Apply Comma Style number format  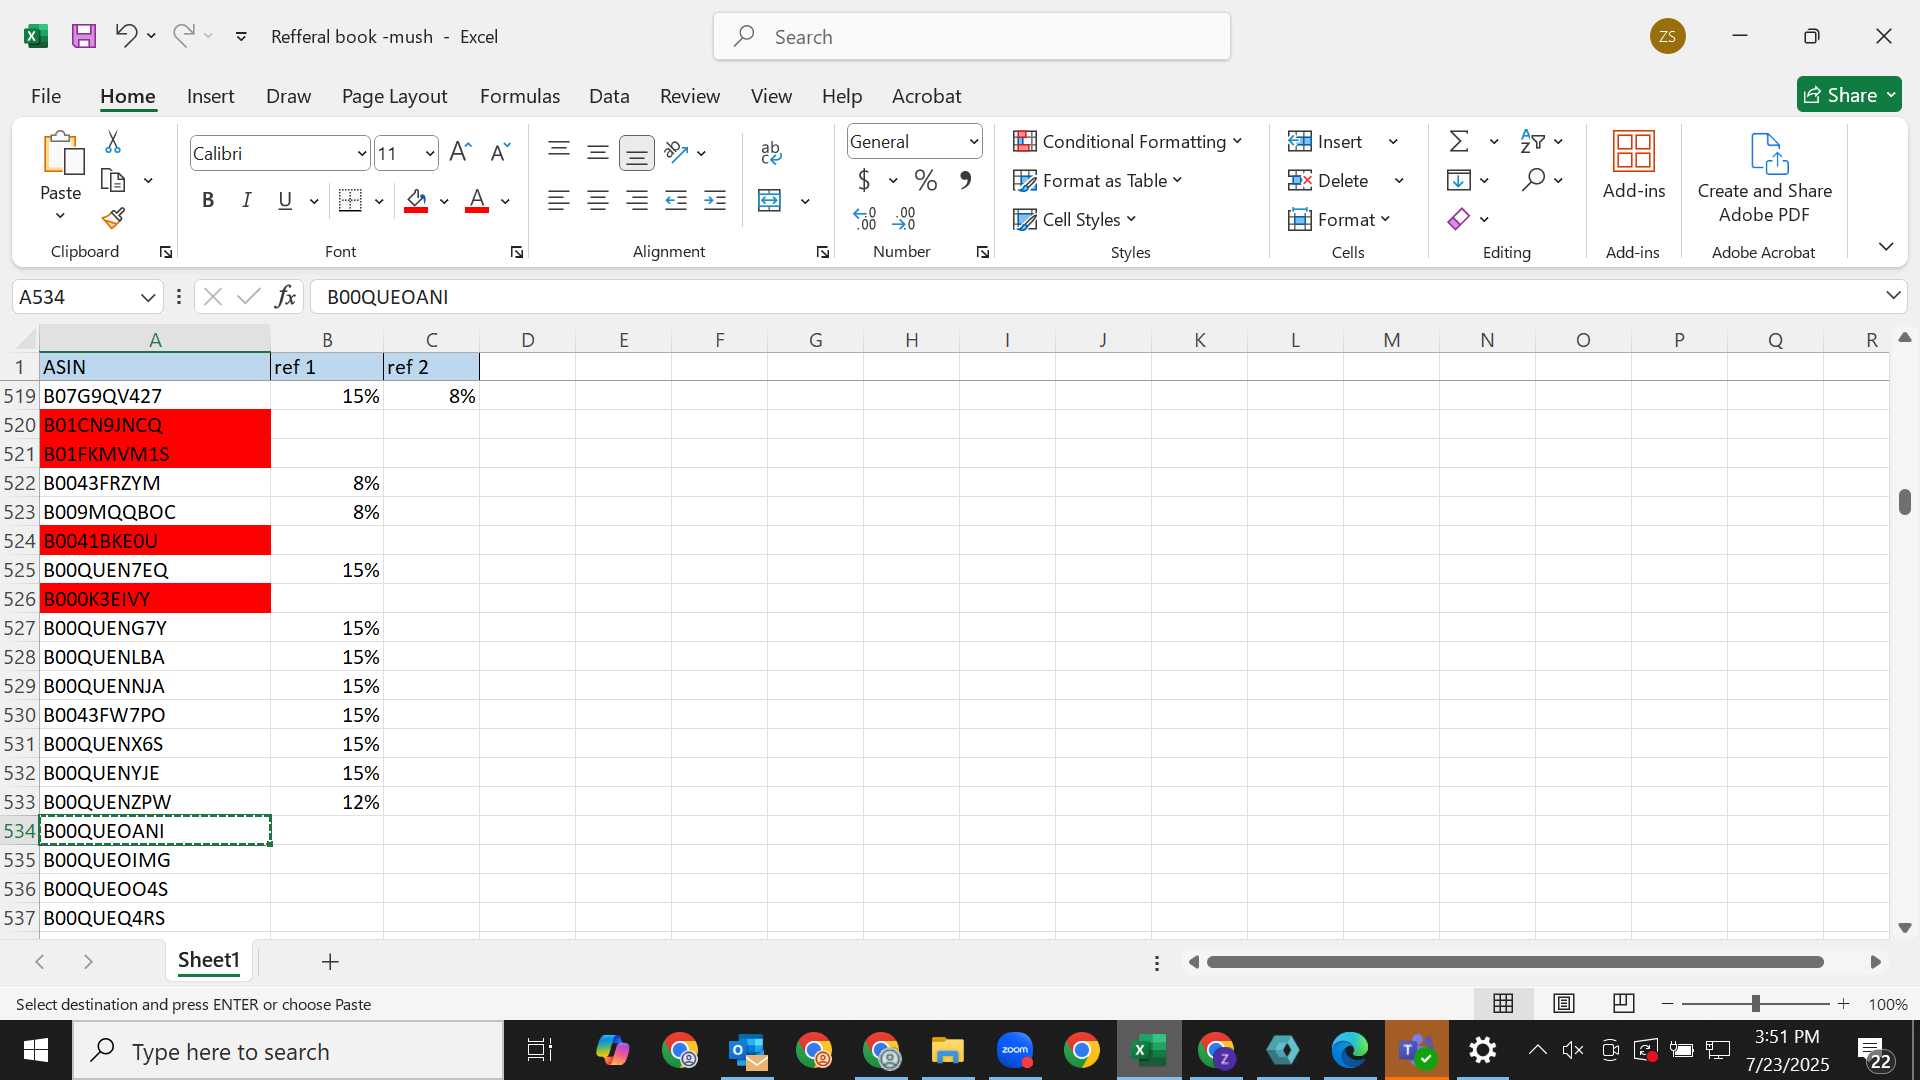pos(965,180)
